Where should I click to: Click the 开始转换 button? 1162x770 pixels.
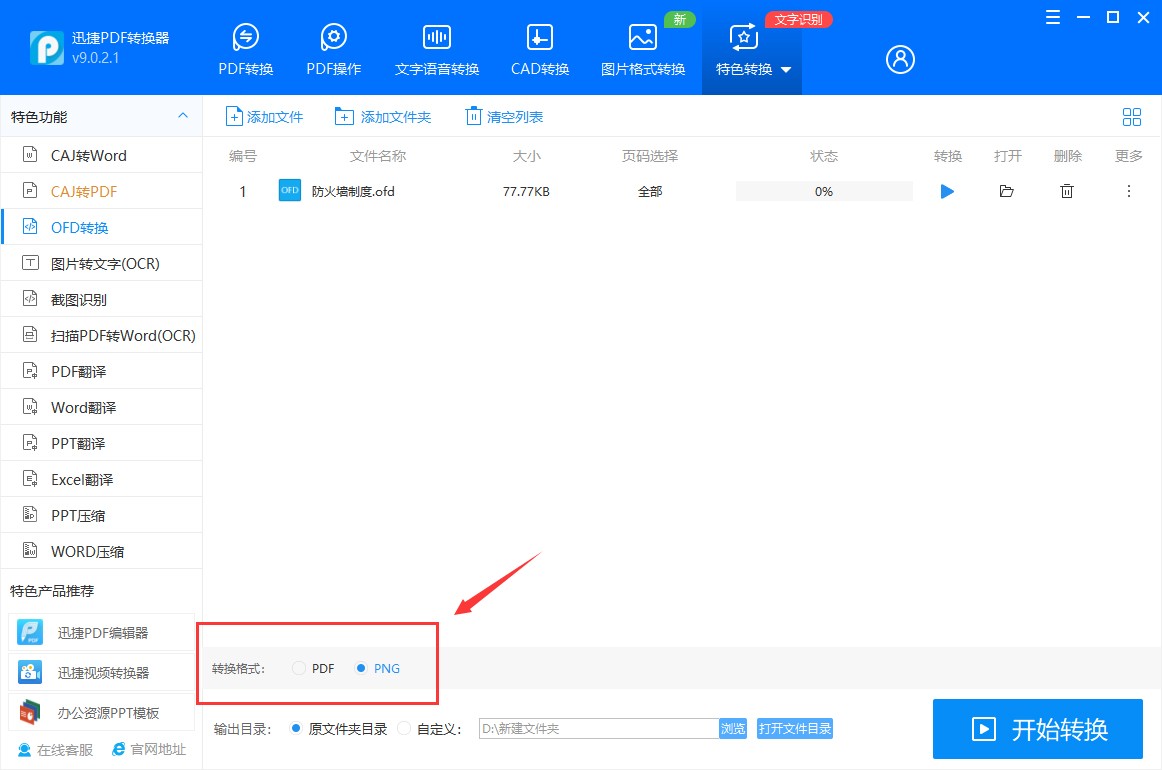[x=1037, y=728]
